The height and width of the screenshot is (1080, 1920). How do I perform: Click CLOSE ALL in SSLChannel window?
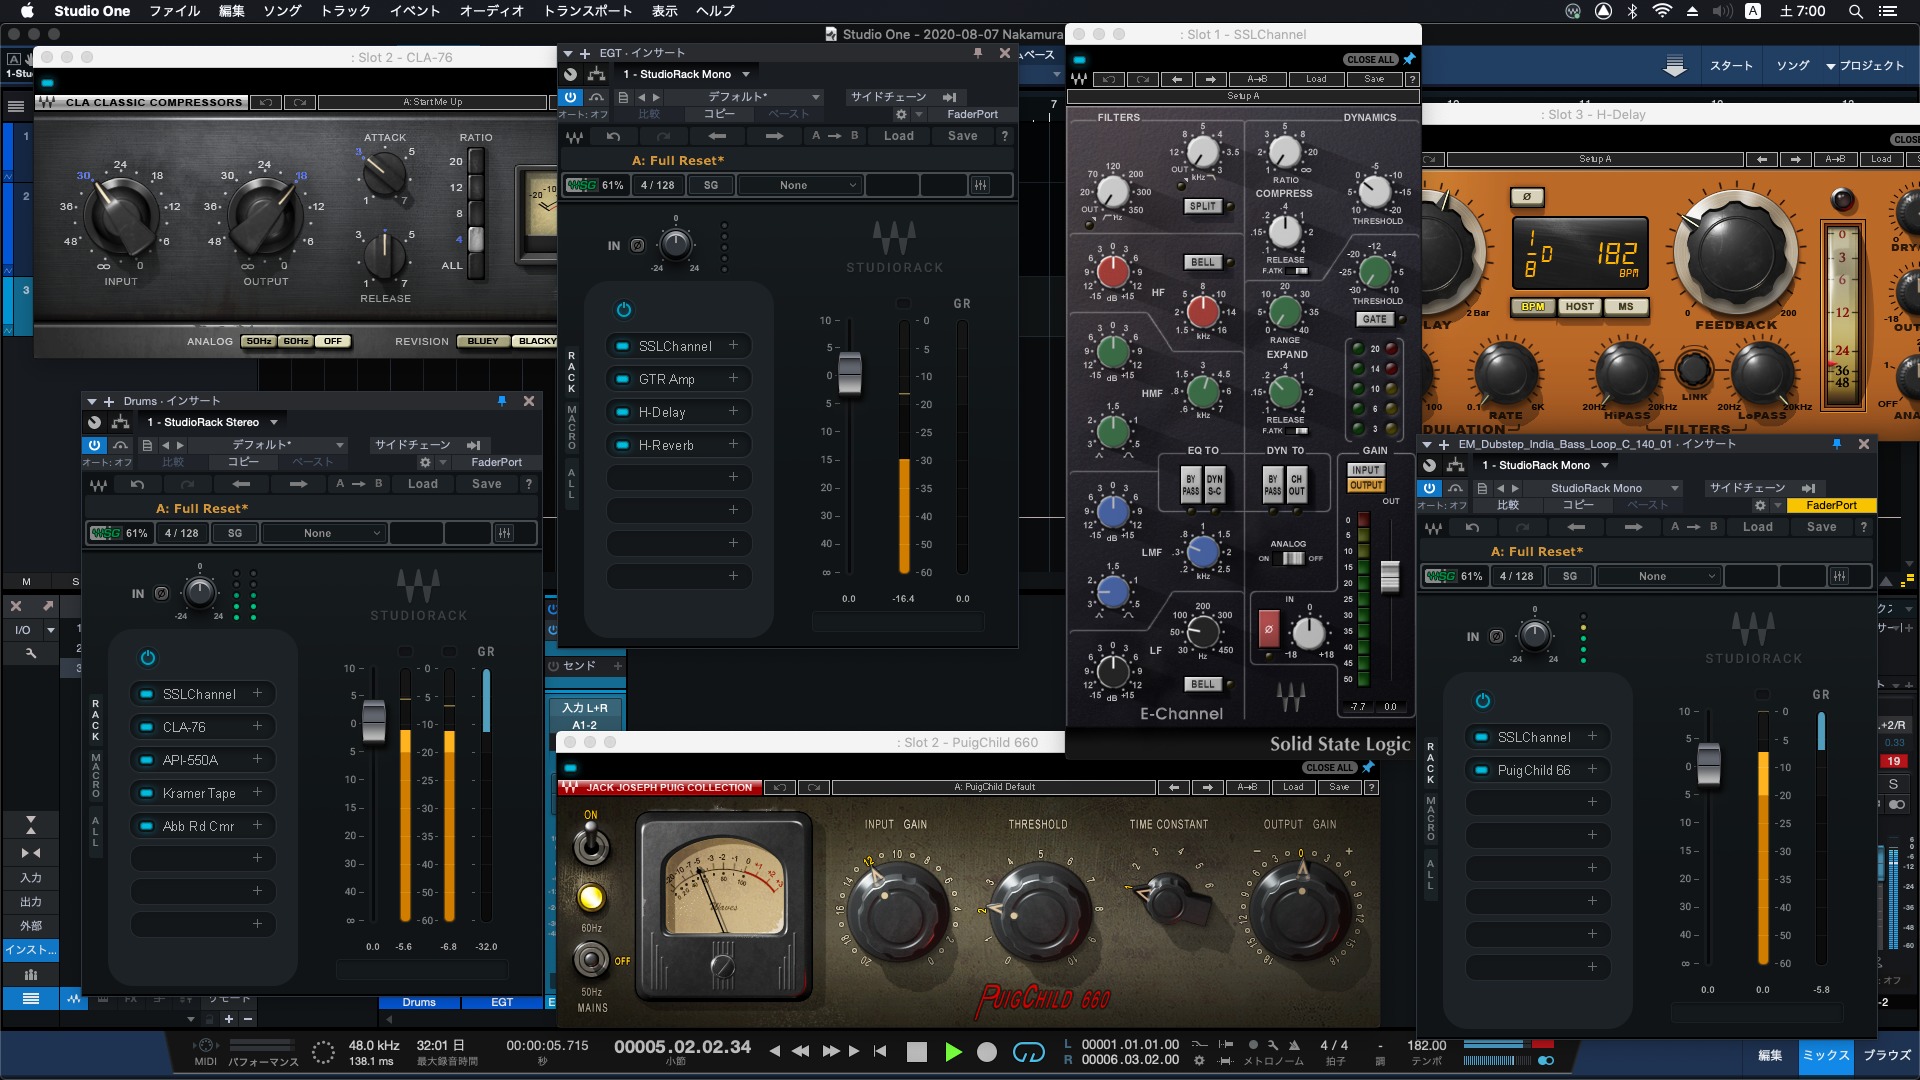click(1369, 60)
